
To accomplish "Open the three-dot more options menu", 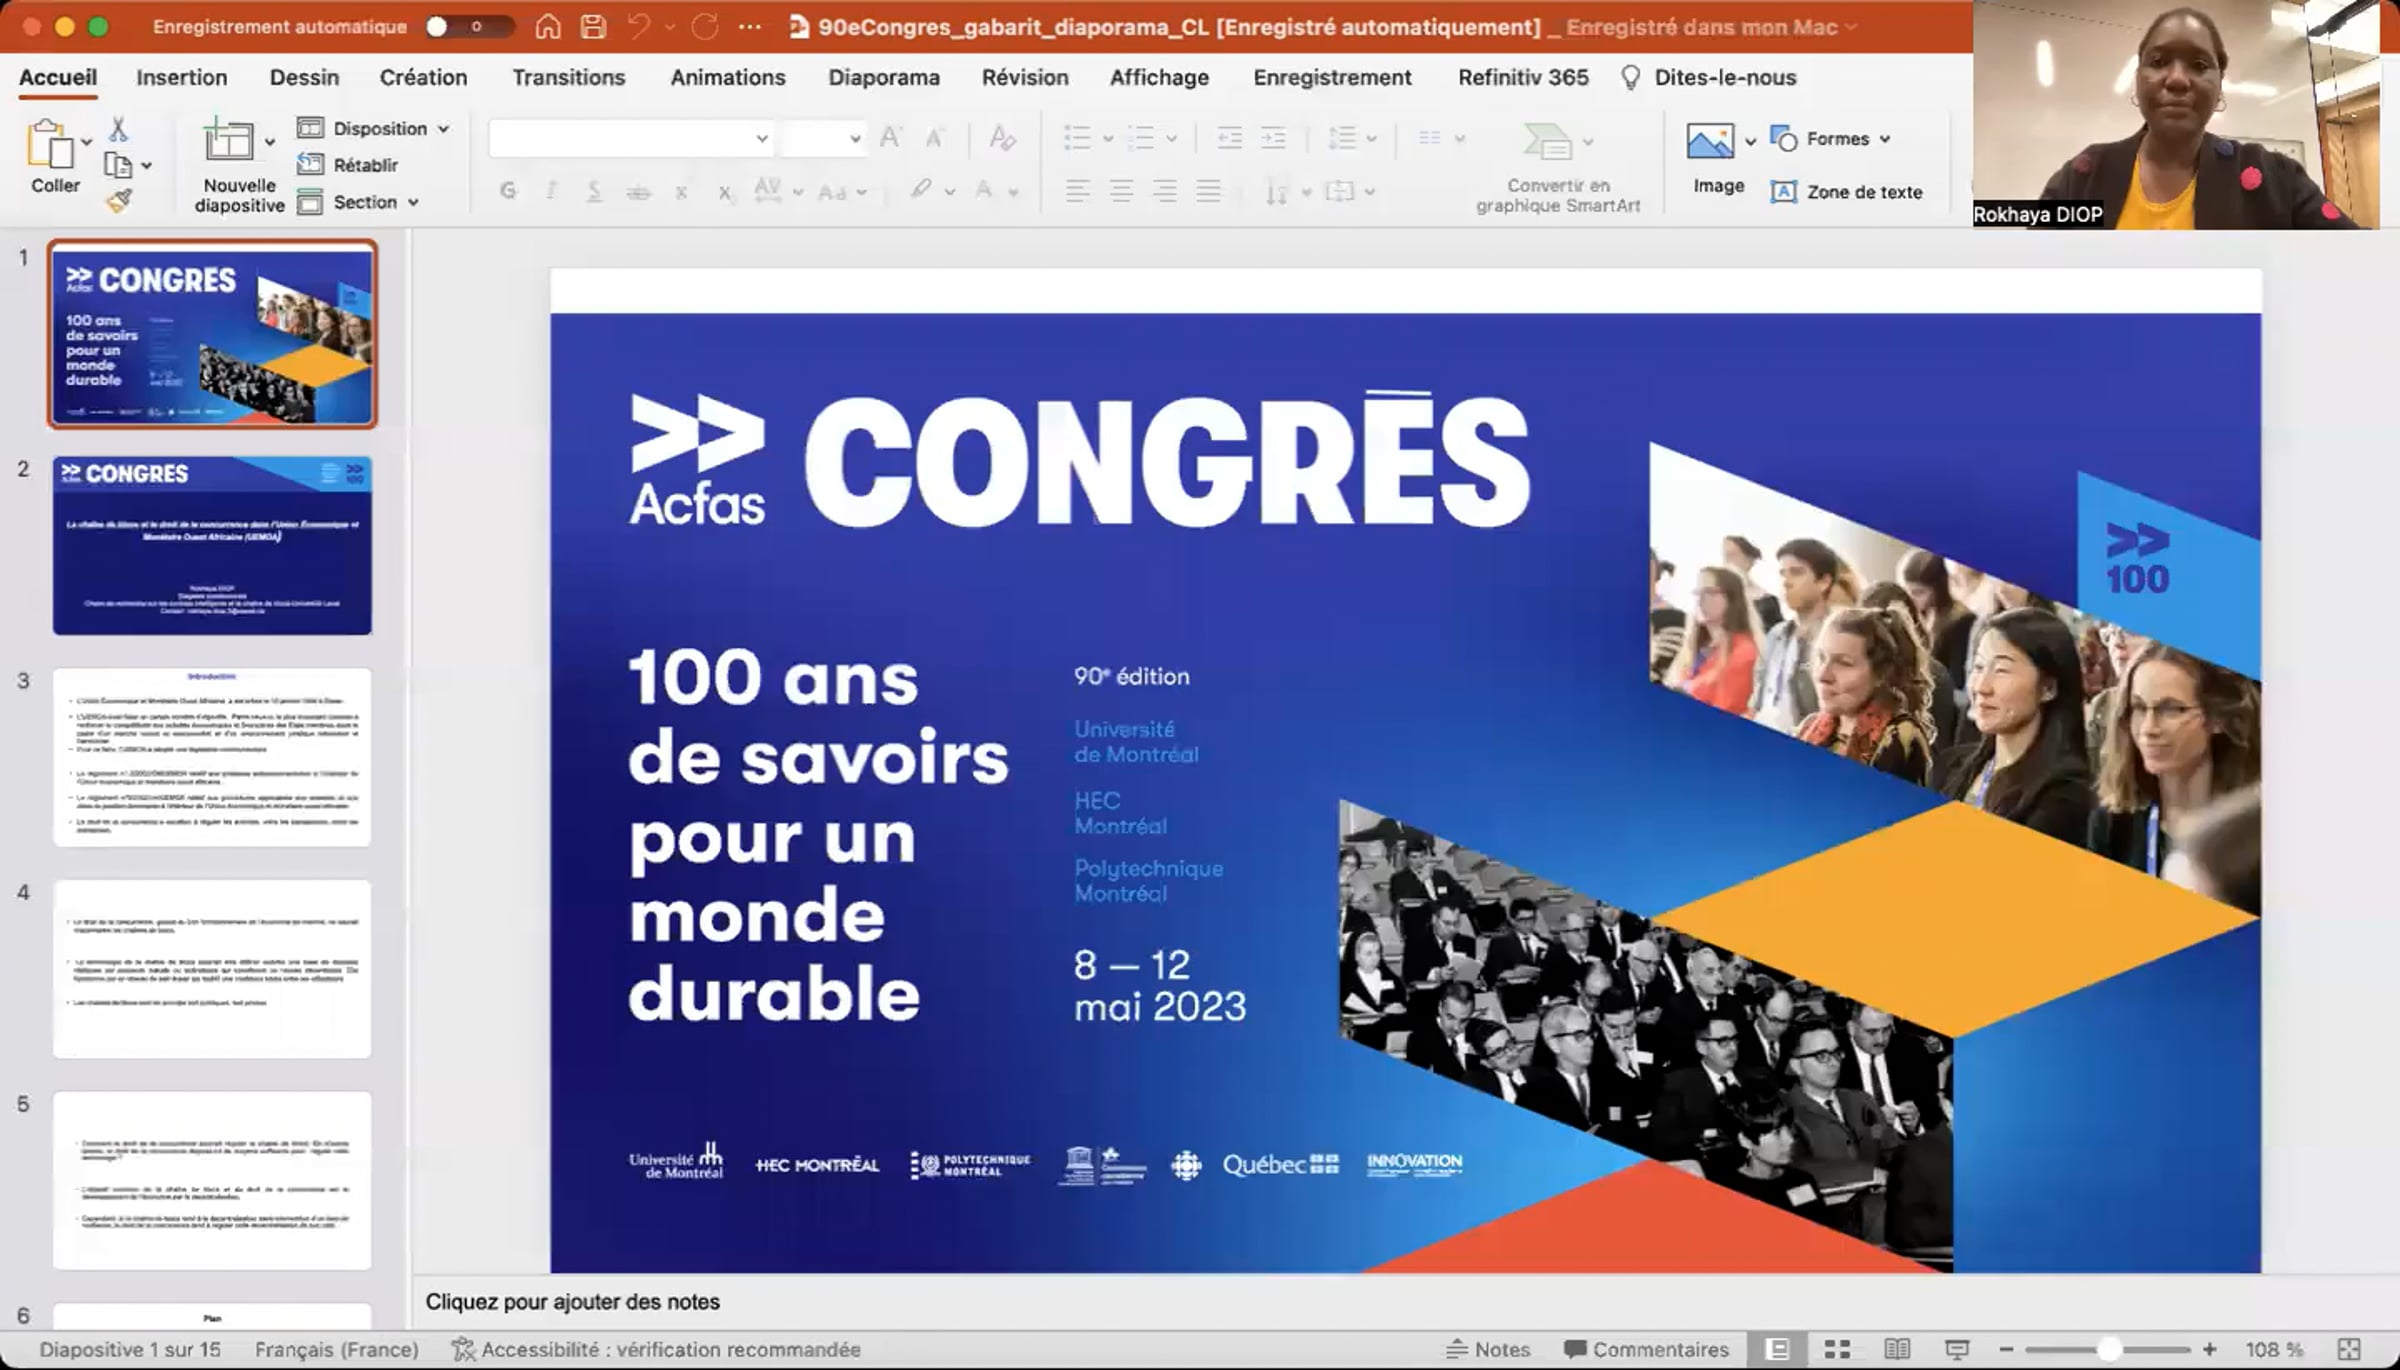I will coord(750,27).
